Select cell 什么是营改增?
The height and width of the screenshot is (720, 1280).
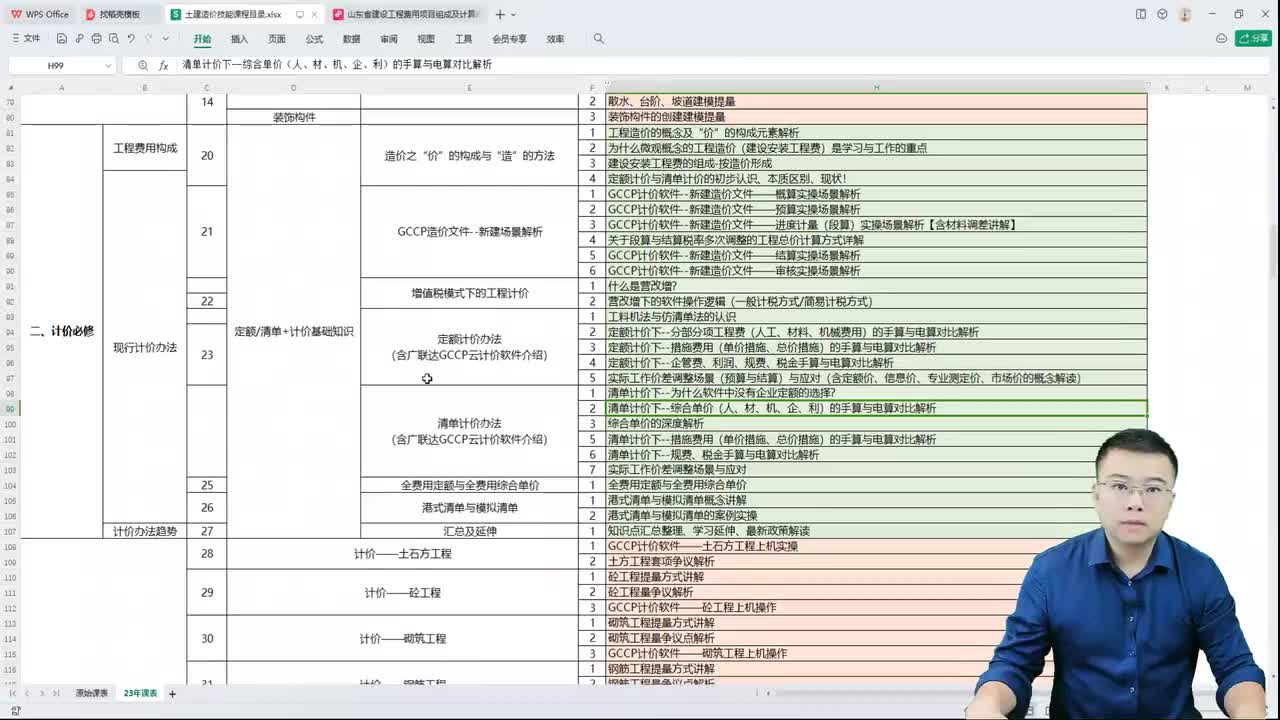pyautogui.click(x=876, y=286)
